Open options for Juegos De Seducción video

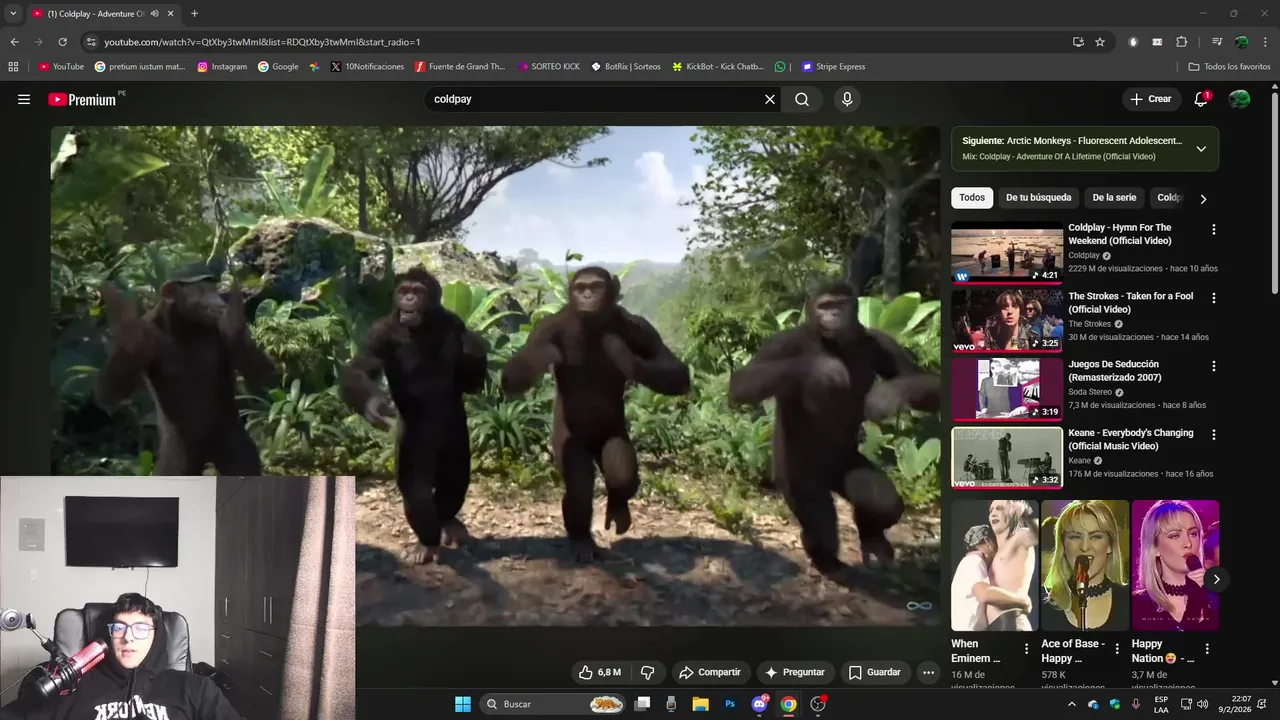pos(1214,366)
